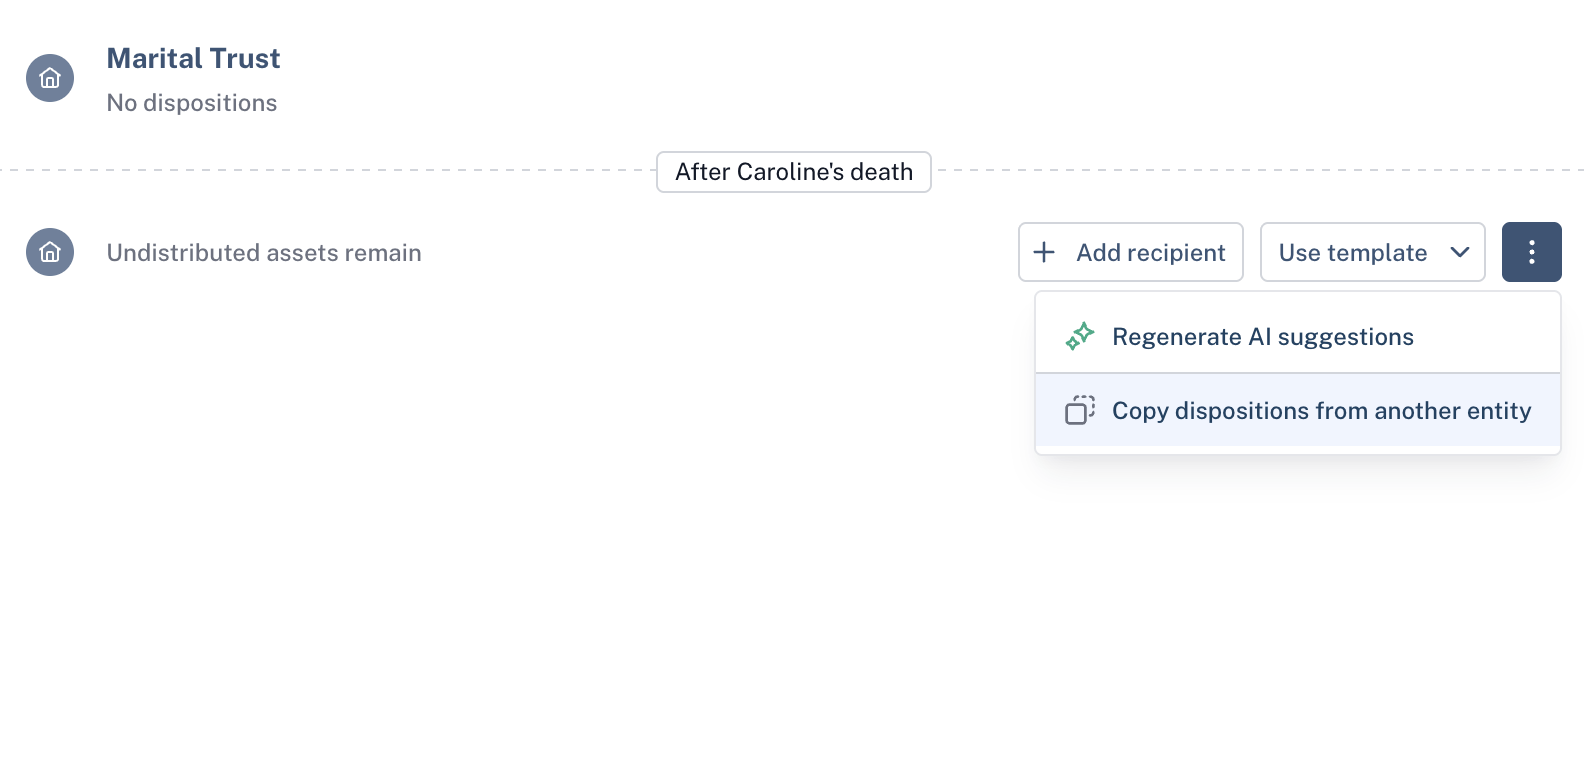
Task: Click the Add recipient label text
Action: [1150, 253]
